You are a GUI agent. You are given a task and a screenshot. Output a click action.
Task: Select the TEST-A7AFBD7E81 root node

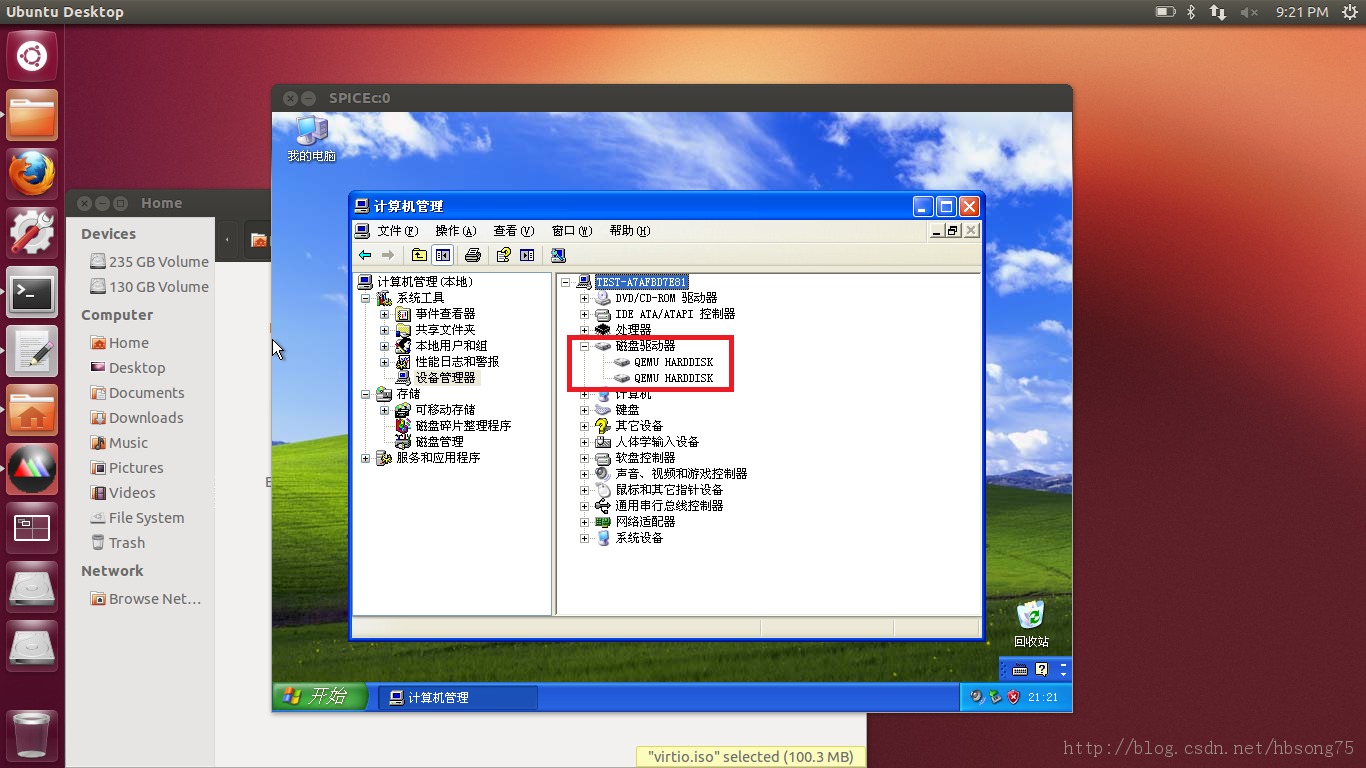click(641, 282)
